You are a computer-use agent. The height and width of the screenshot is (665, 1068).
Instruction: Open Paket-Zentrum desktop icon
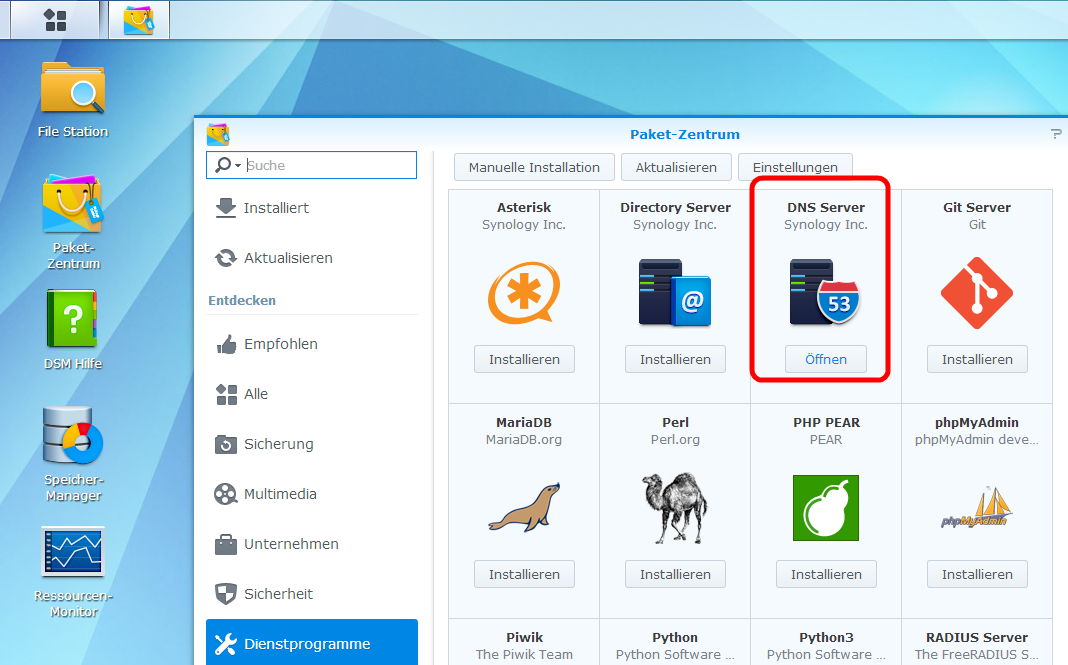pos(73,203)
